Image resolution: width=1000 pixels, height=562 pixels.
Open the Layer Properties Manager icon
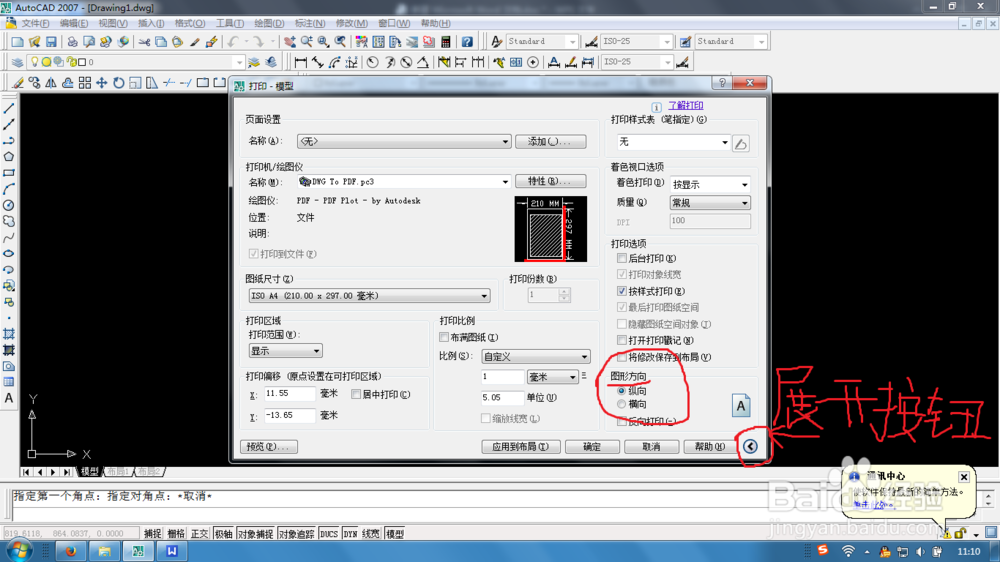(x=17, y=62)
